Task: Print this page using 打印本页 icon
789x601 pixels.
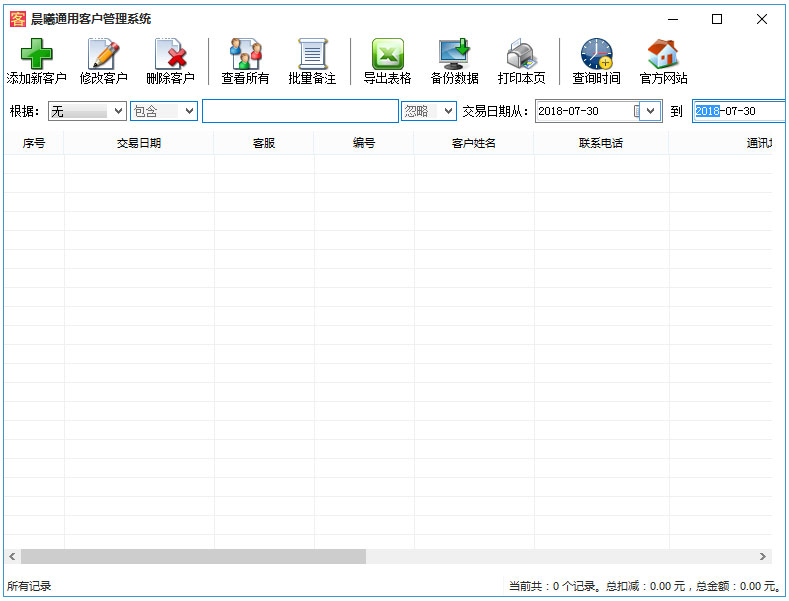Action: pyautogui.click(x=521, y=61)
